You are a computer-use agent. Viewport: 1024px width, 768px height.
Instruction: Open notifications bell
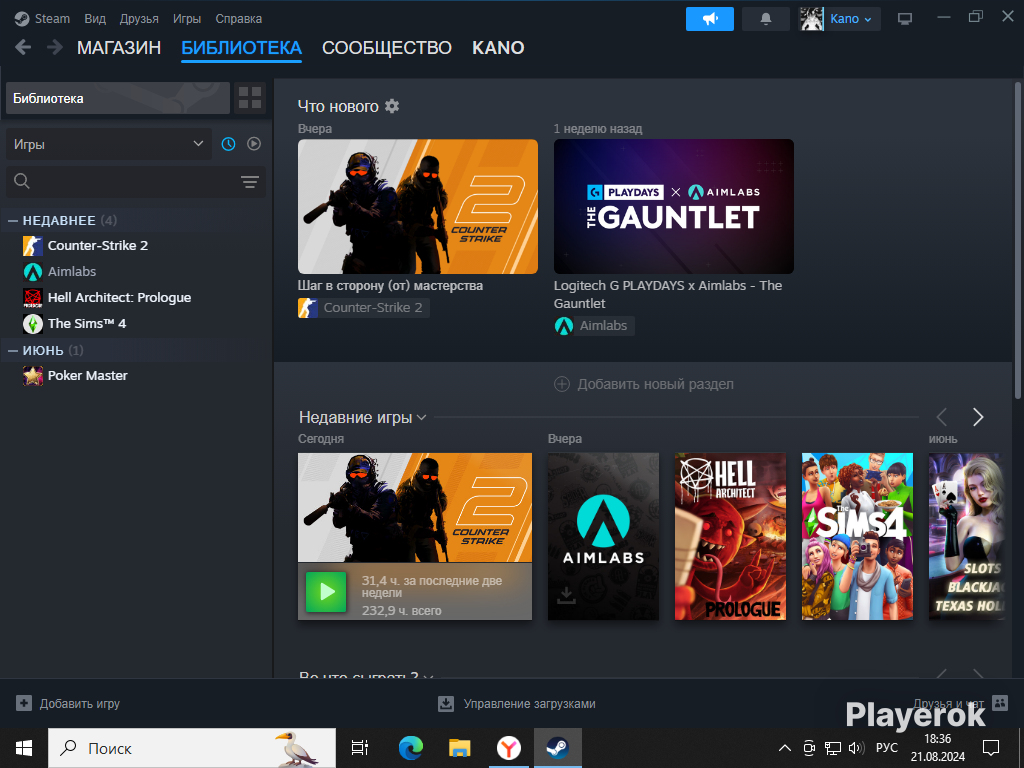766,19
